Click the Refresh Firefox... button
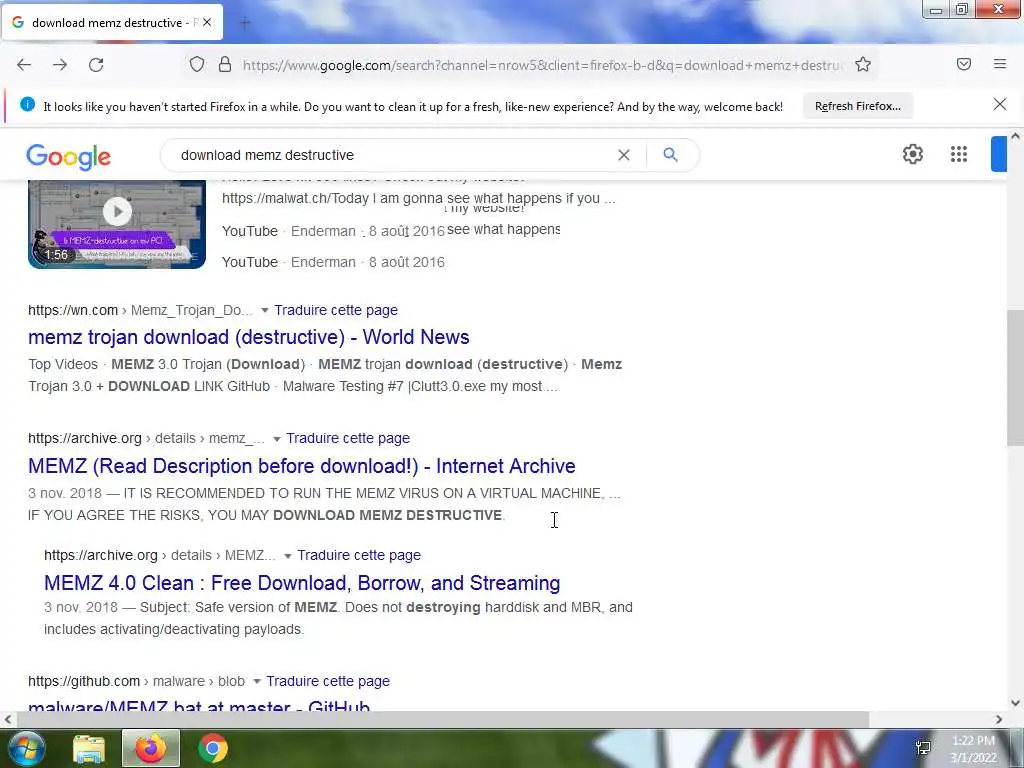The height and width of the screenshot is (768, 1024). coord(857,106)
